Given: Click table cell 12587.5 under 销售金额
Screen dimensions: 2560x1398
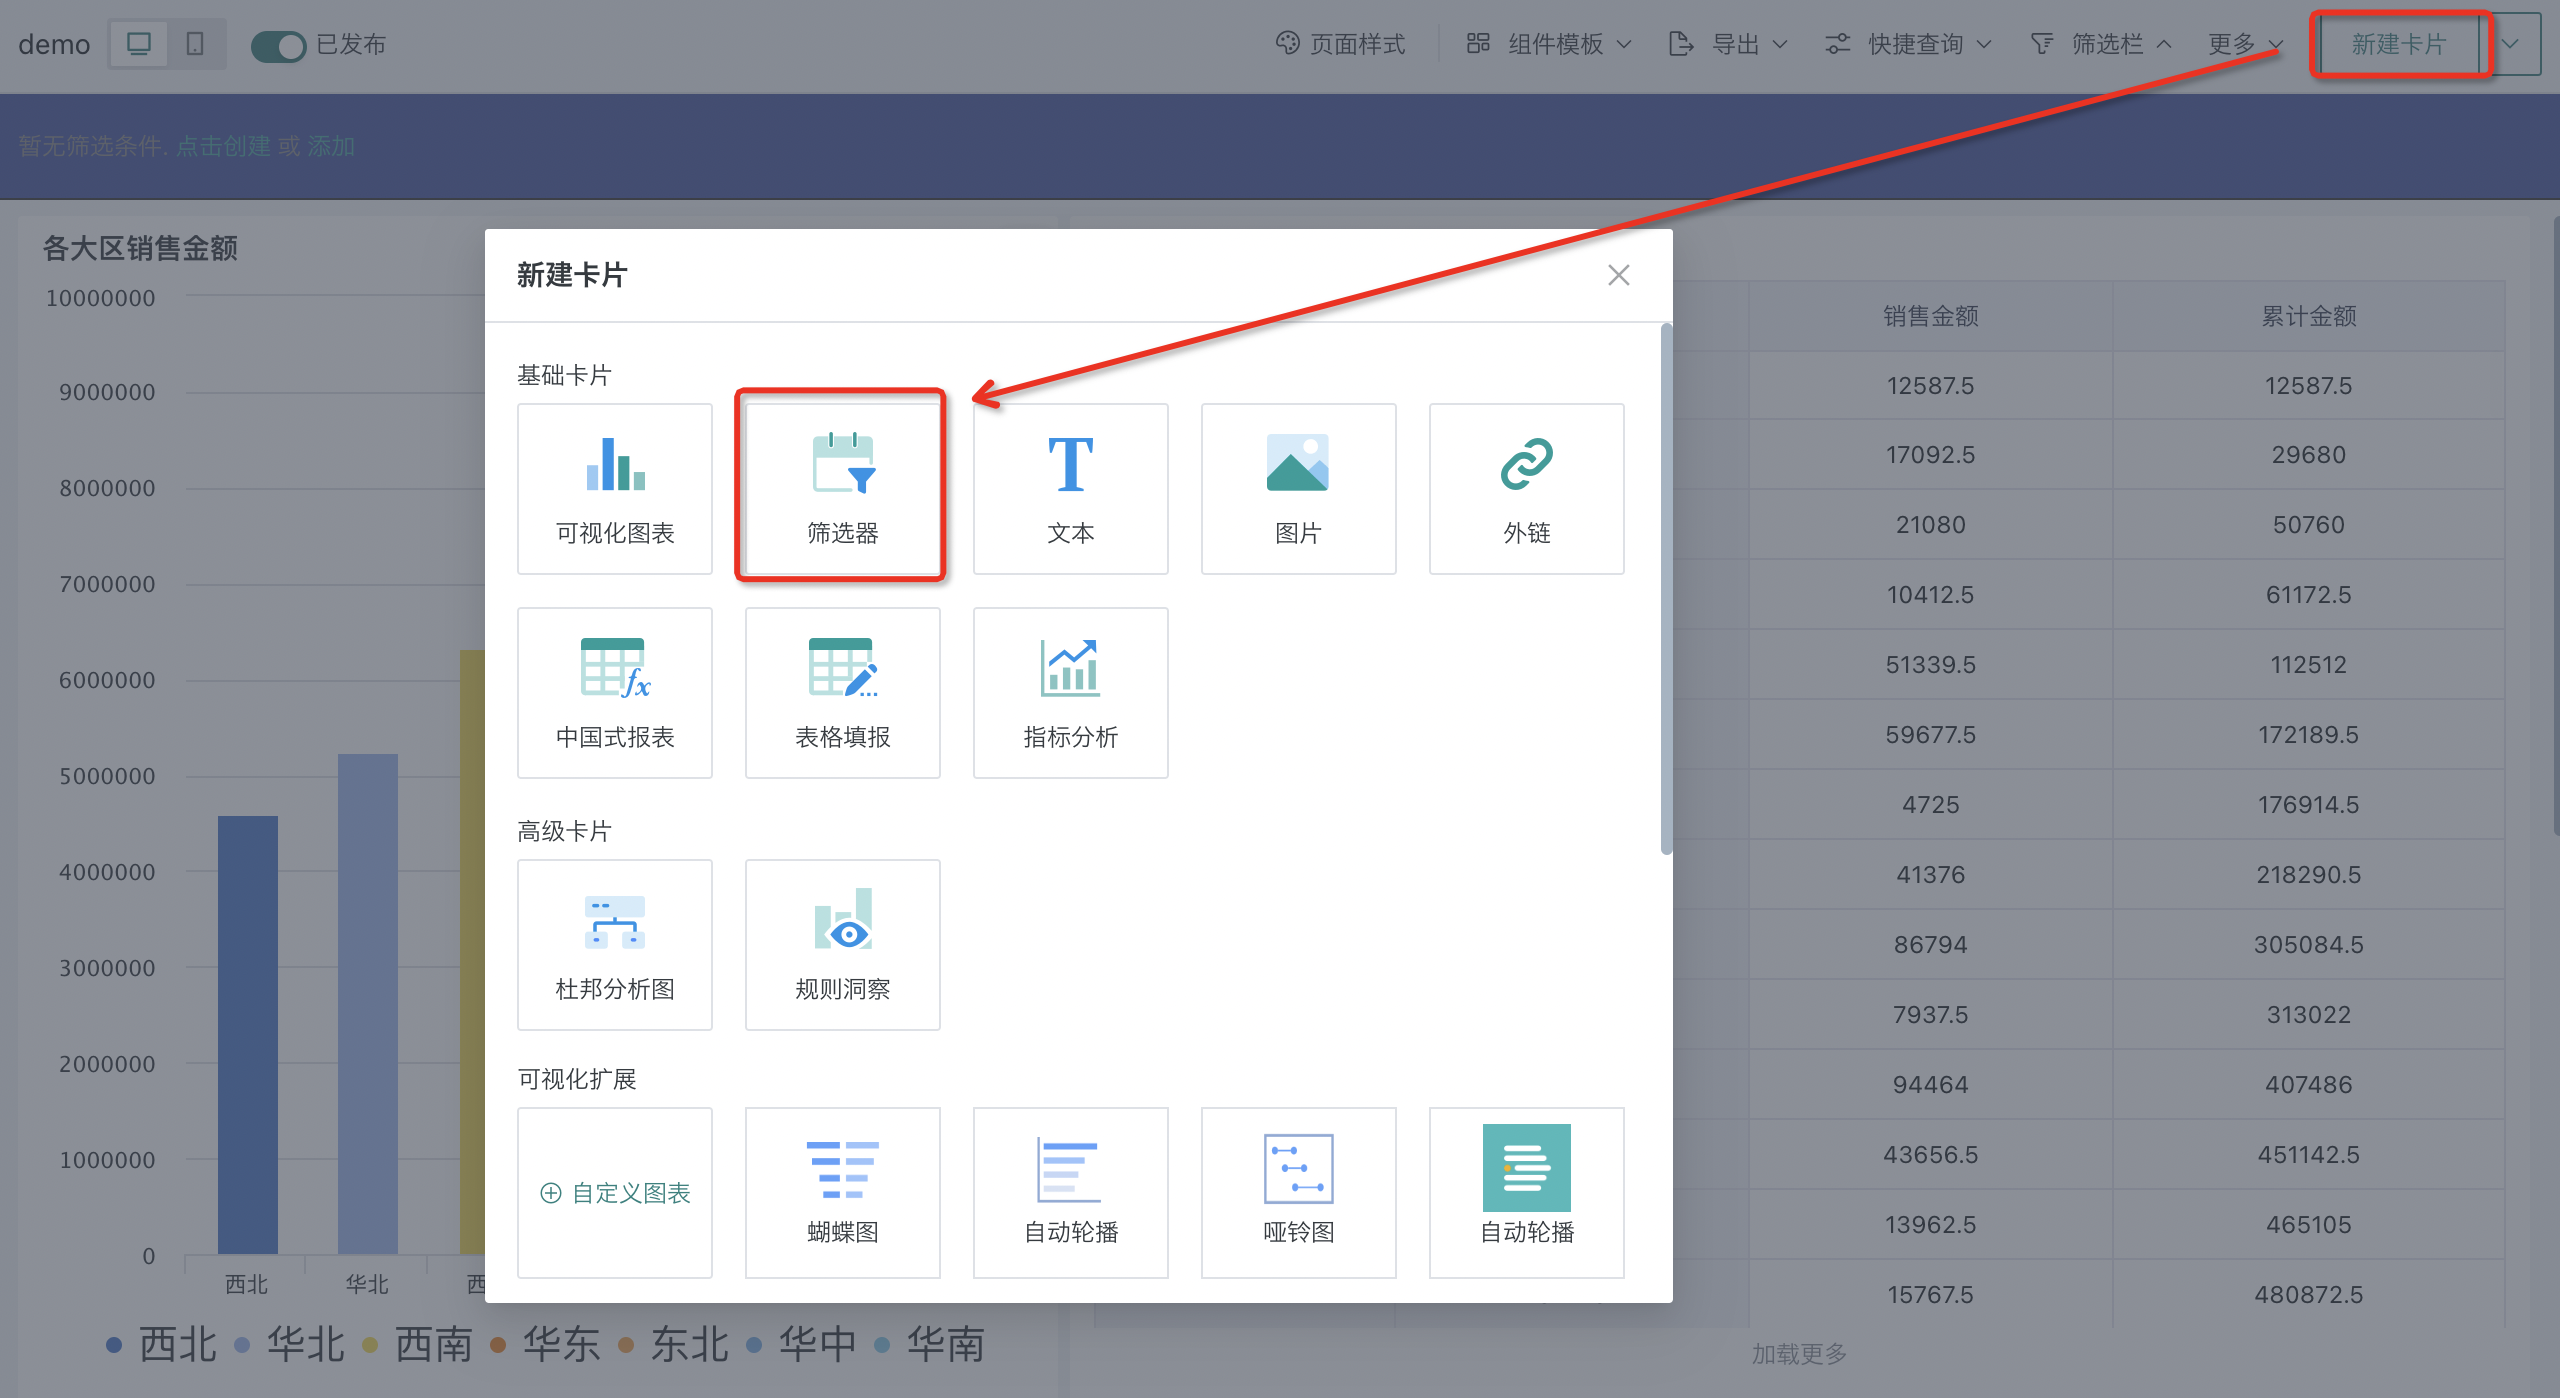Looking at the screenshot, I should (1930, 386).
